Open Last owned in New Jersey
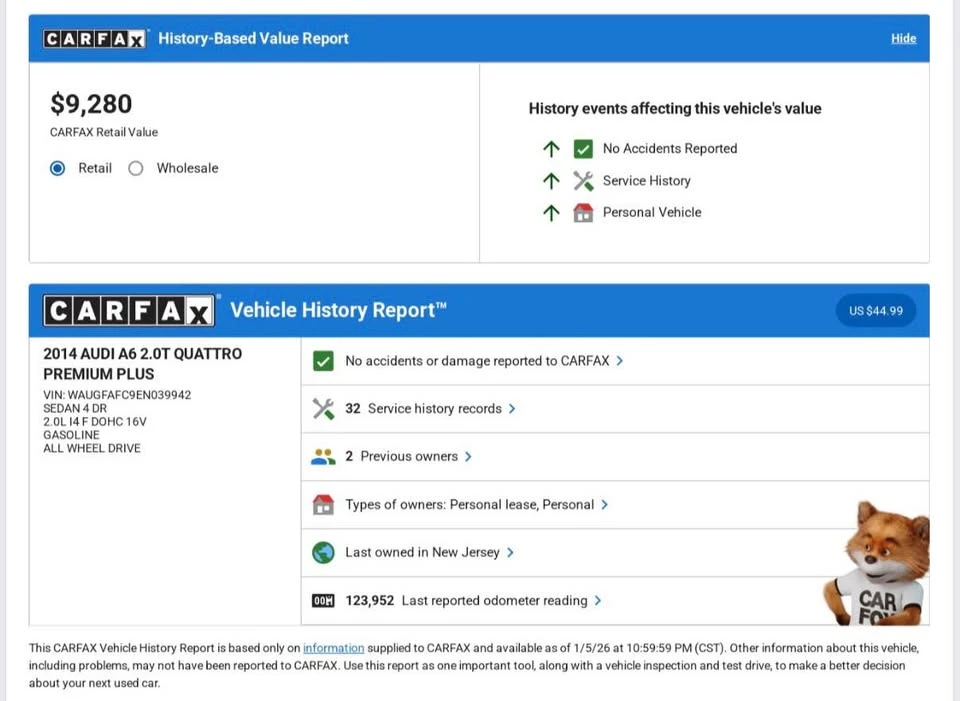Screen dimensions: 960x701 615,552
